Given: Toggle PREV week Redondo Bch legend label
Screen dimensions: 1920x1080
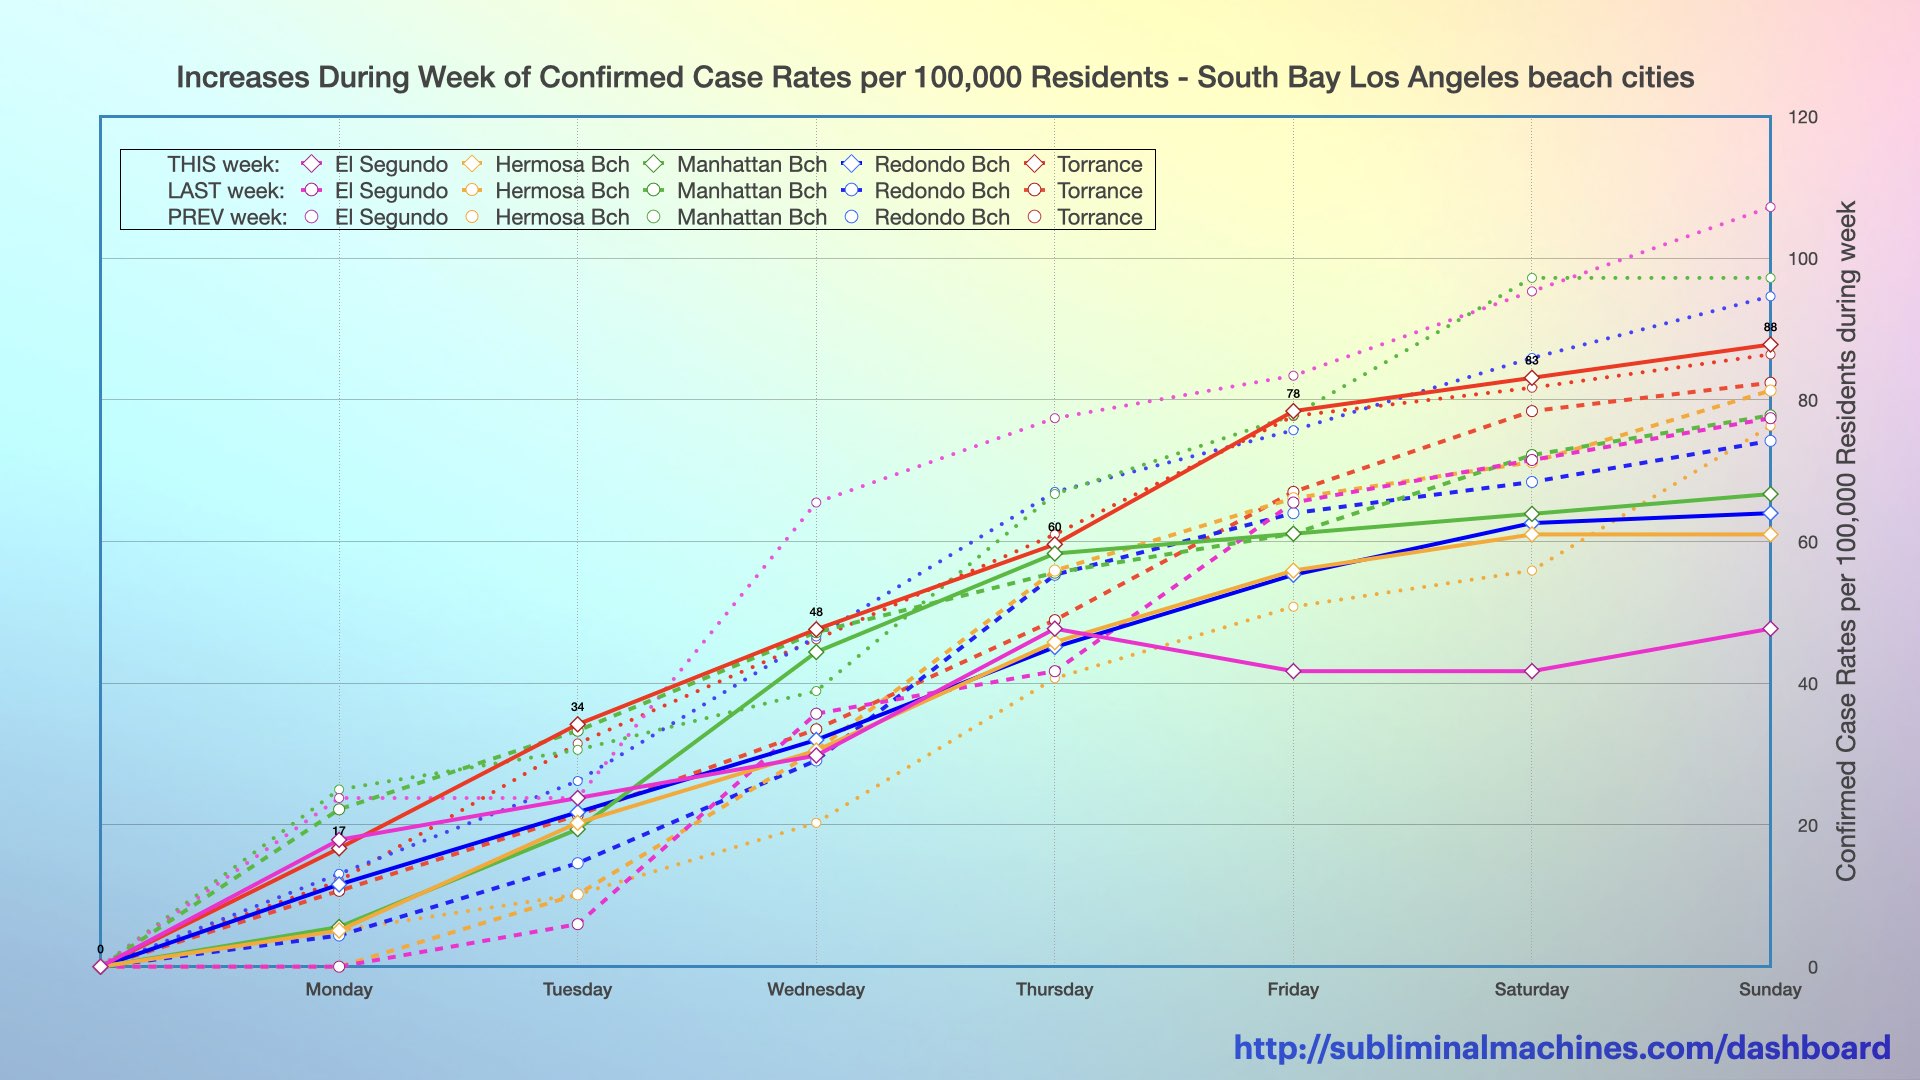Looking at the screenshot, I should (941, 217).
